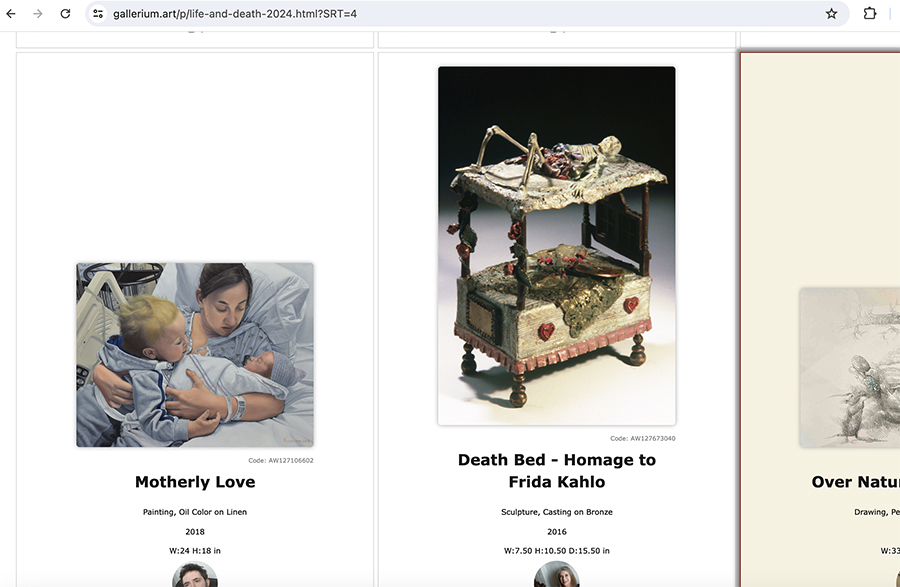This screenshot has width=900, height=587.
Task: Open the Over Nature drawing thumbnail
Action: click(x=849, y=367)
